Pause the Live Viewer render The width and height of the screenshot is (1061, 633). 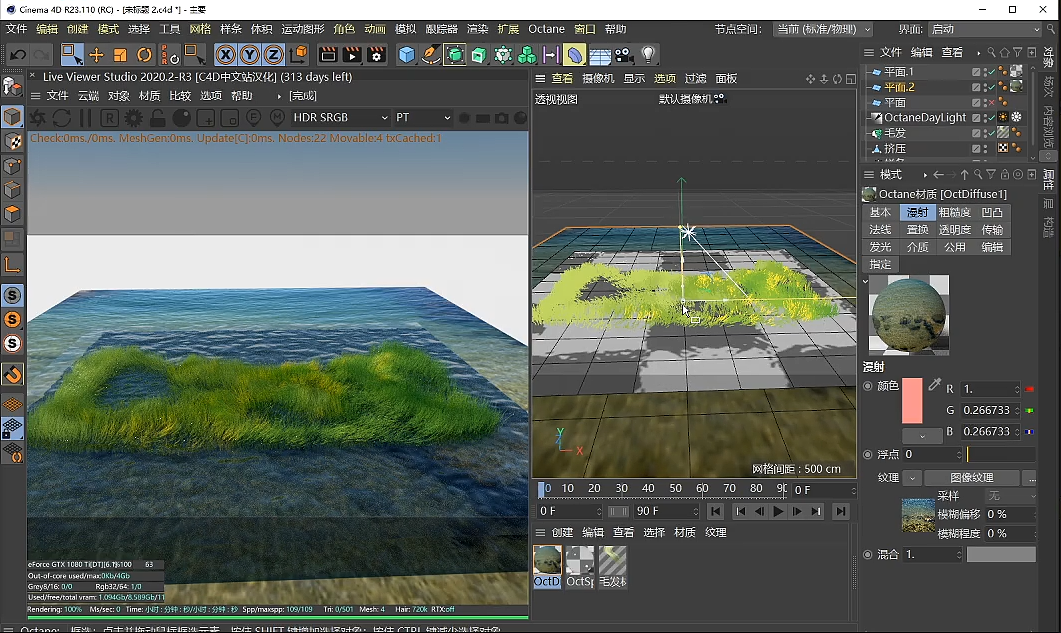tap(85, 118)
